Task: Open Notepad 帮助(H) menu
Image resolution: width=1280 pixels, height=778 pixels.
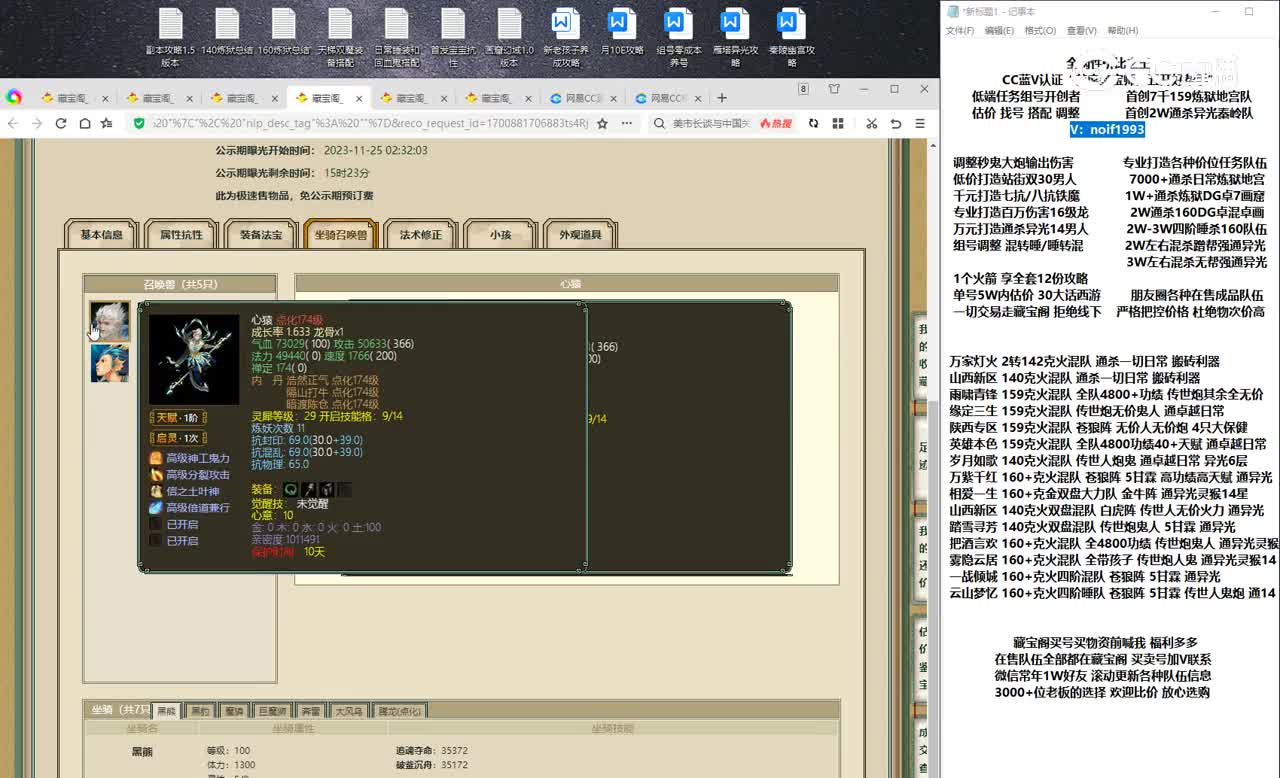Action: pos(1122,31)
